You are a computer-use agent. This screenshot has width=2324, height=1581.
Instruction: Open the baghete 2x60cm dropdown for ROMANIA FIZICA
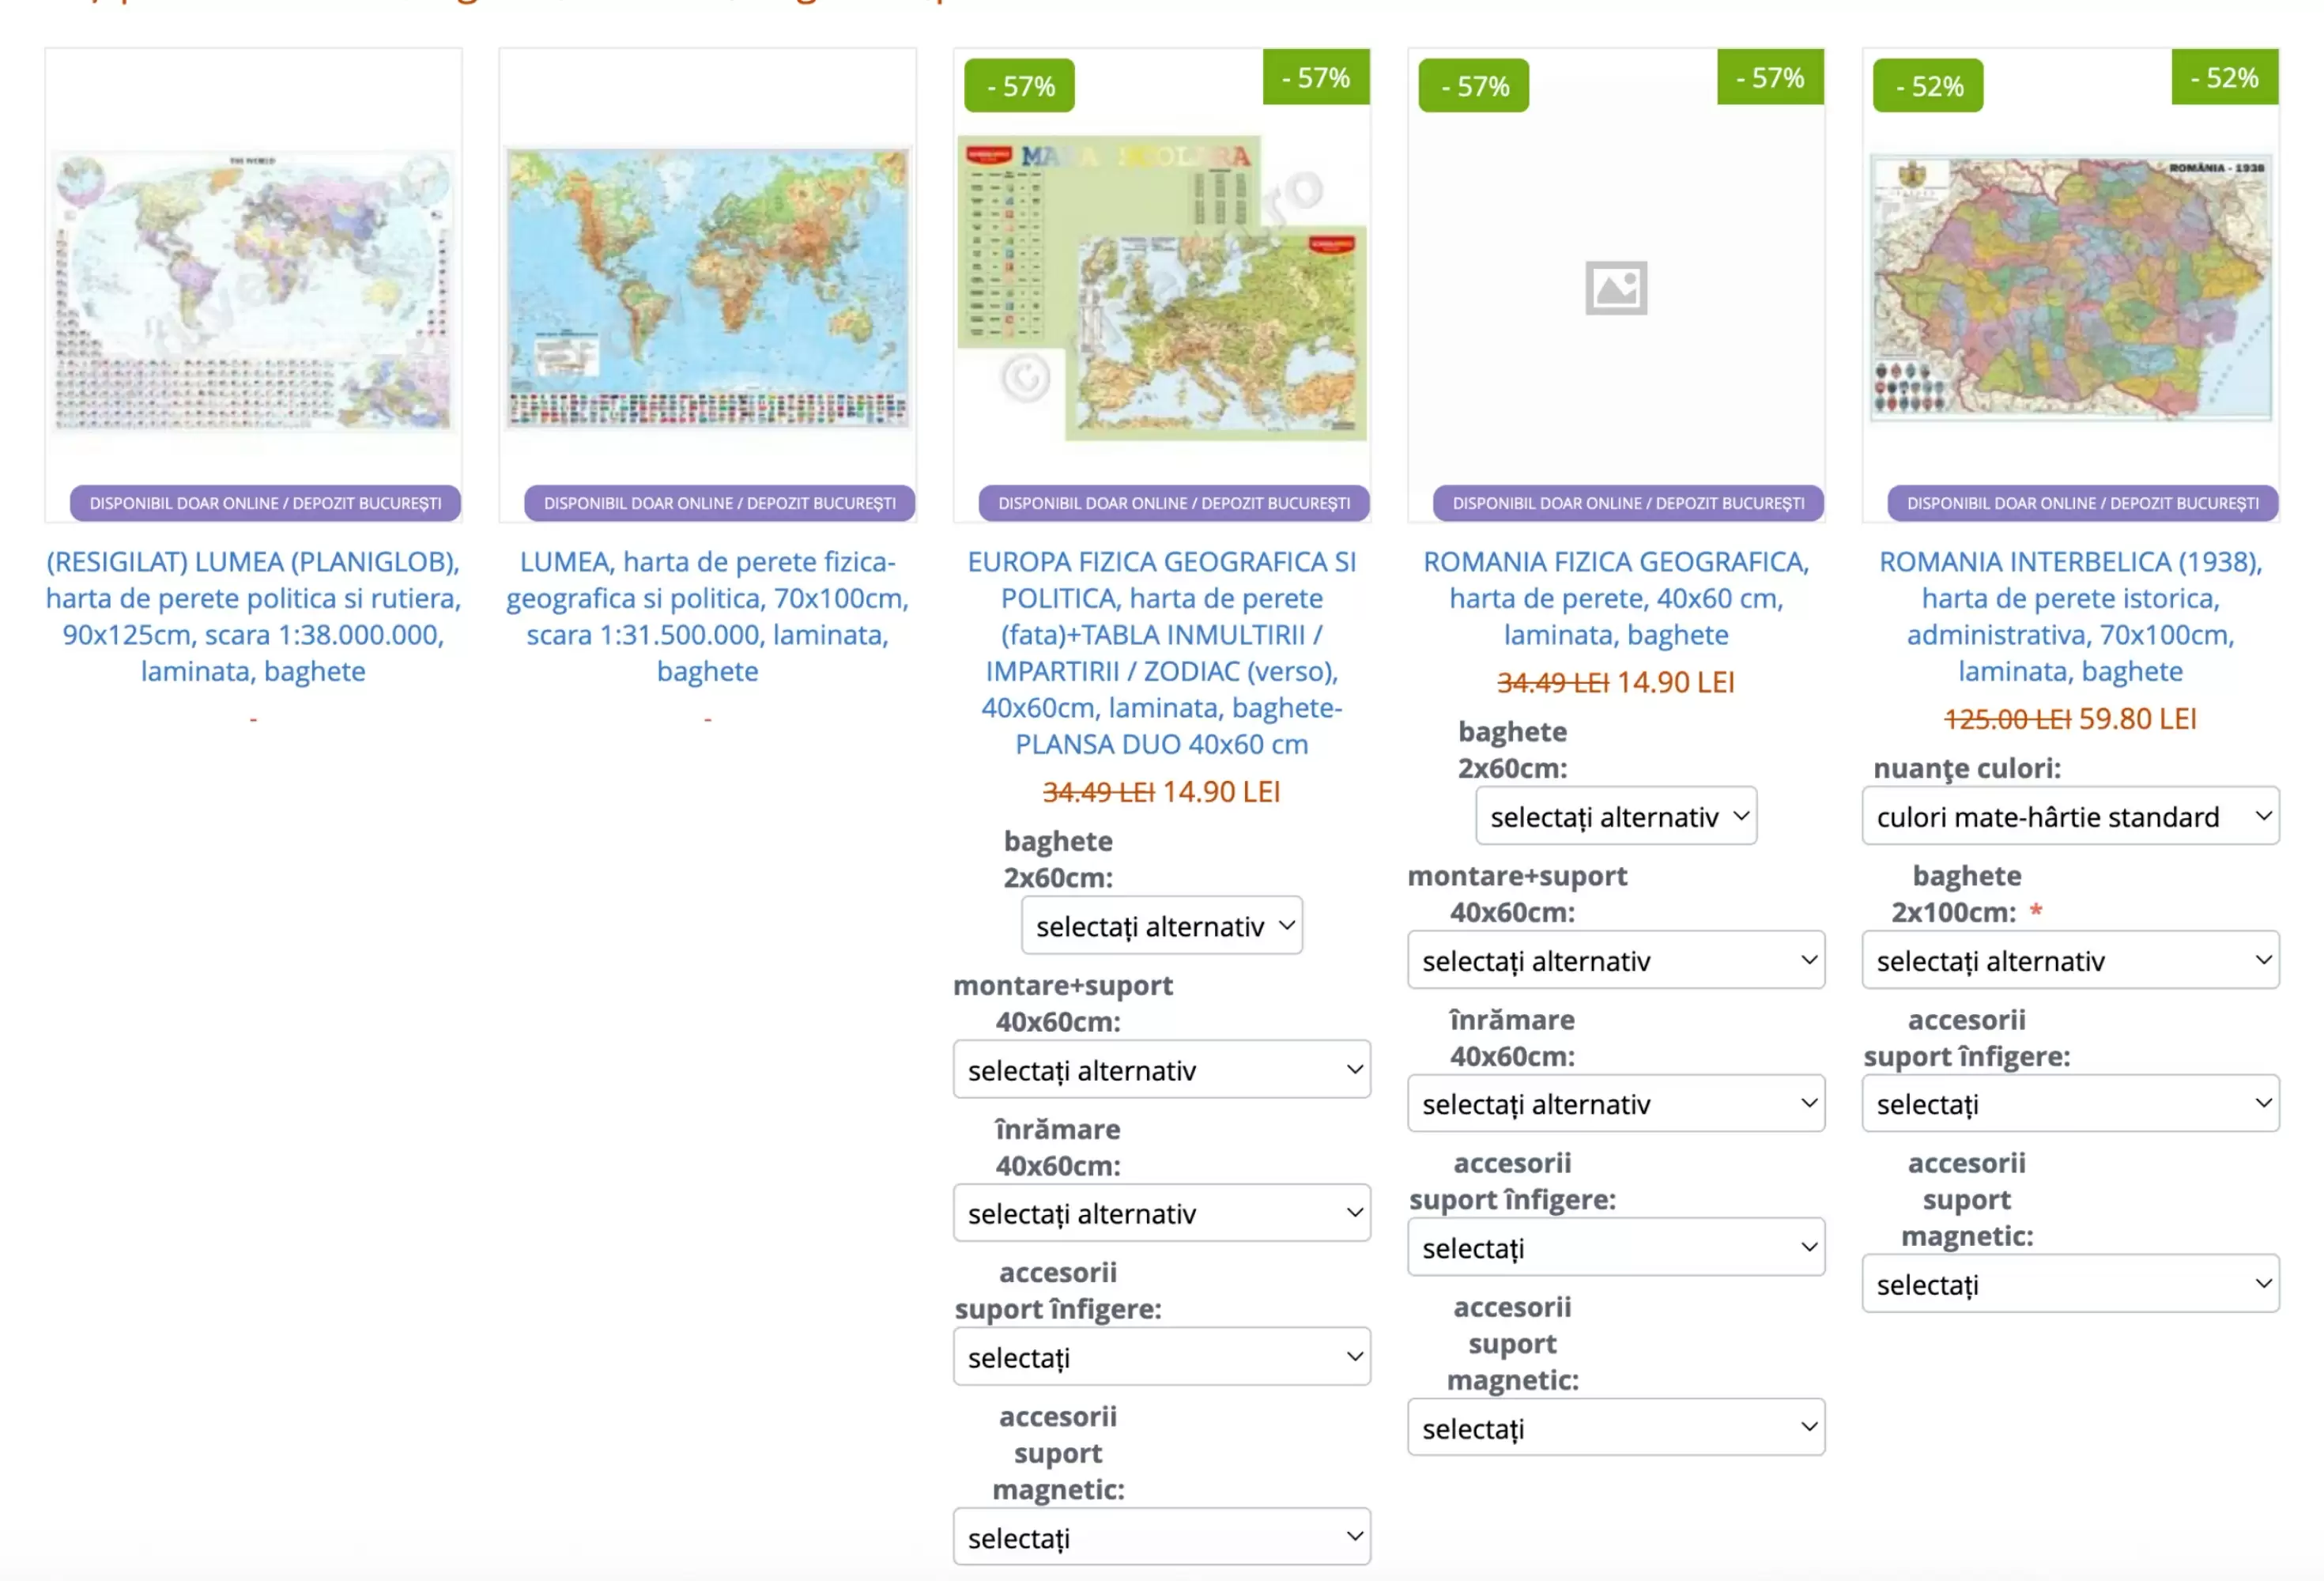click(x=1616, y=815)
